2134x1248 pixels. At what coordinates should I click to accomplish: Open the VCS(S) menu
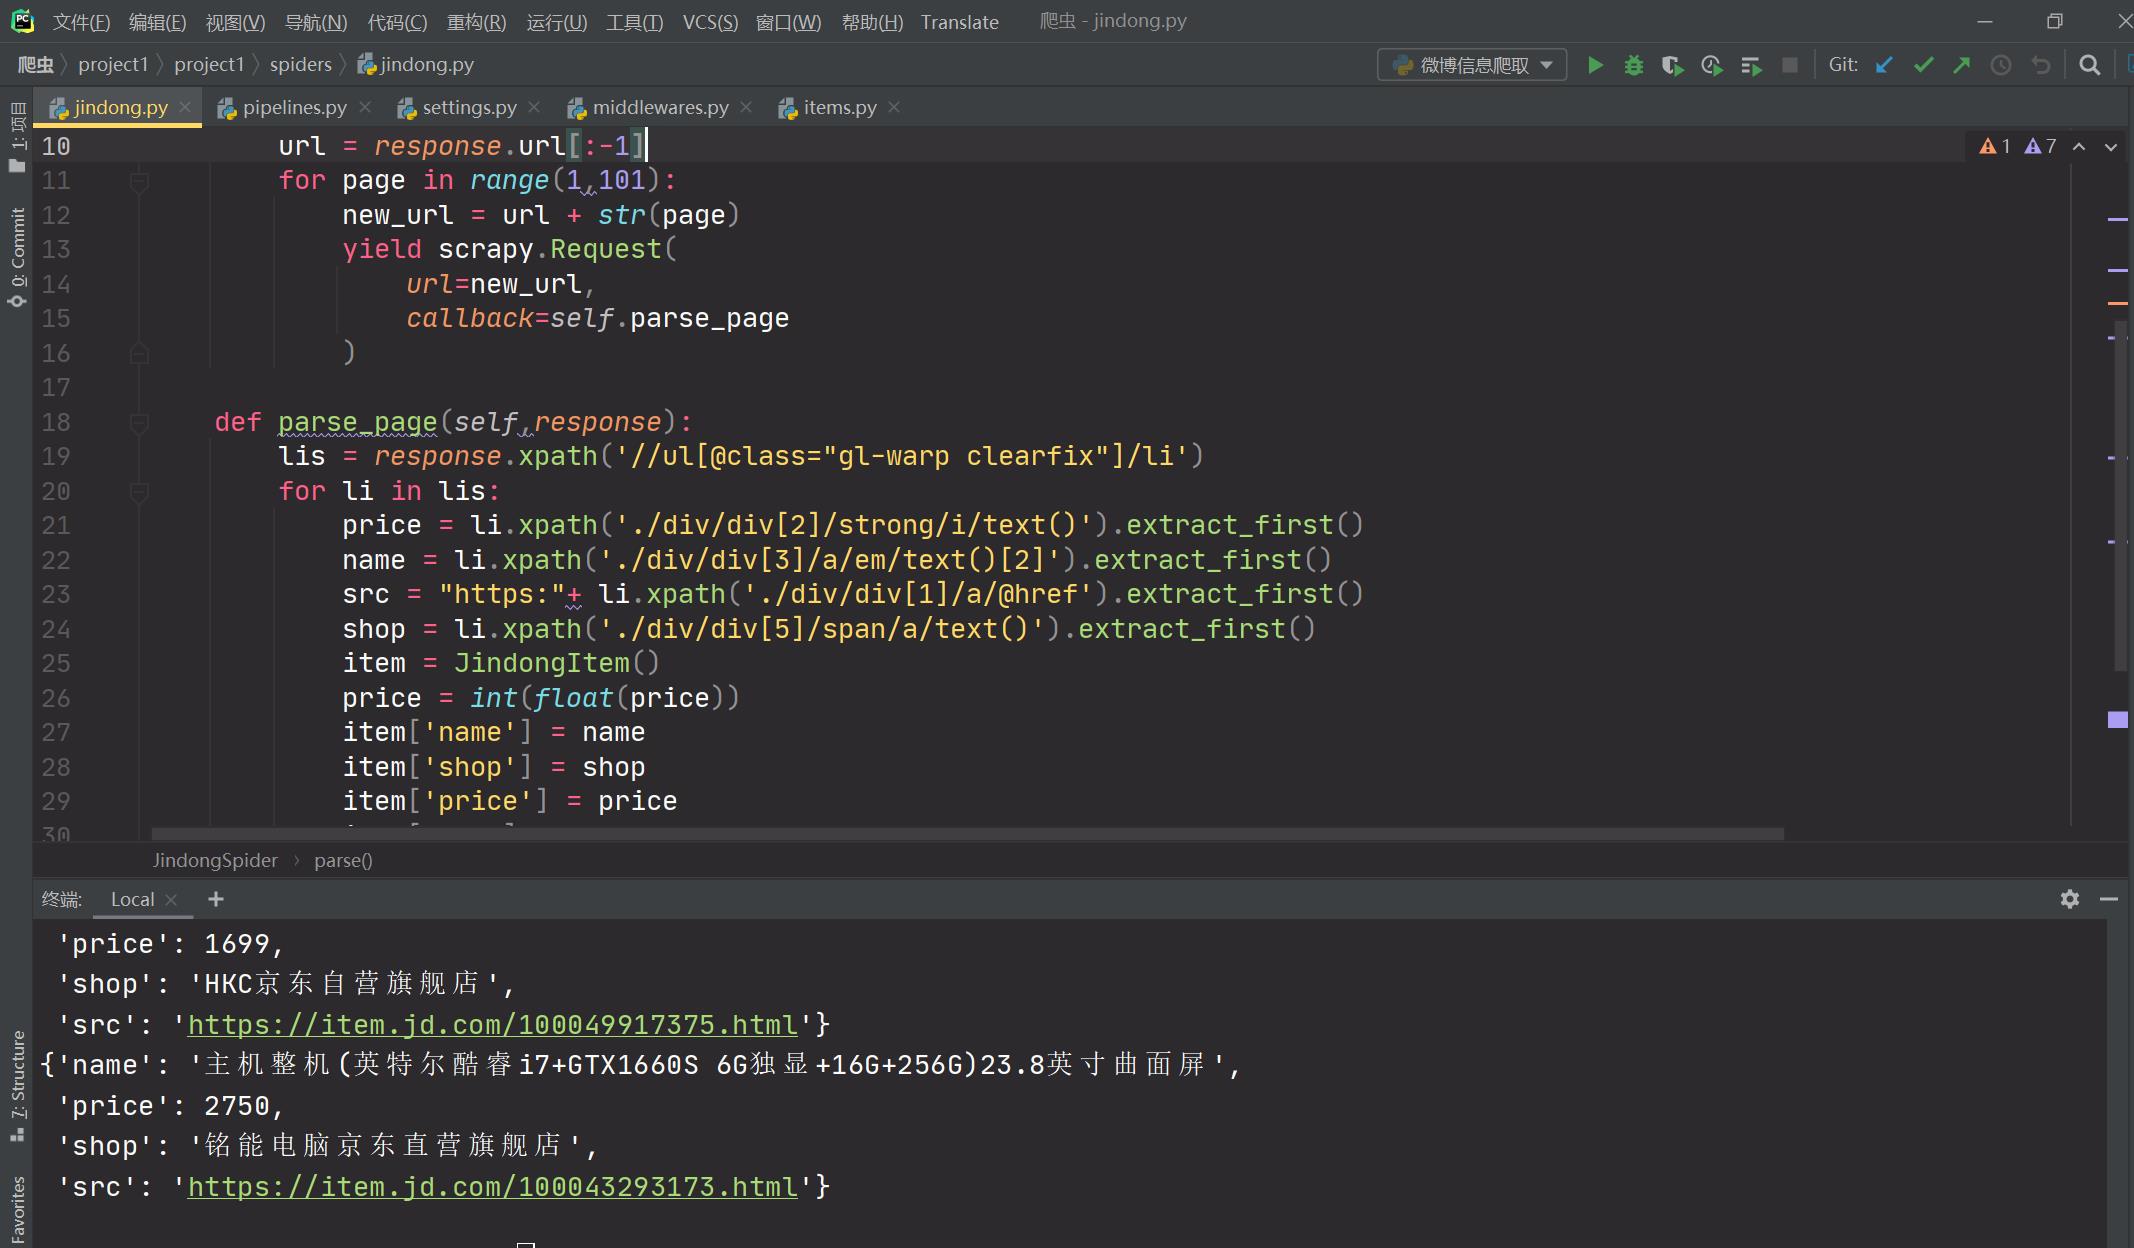pyautogui.click(x=710, y=22)
